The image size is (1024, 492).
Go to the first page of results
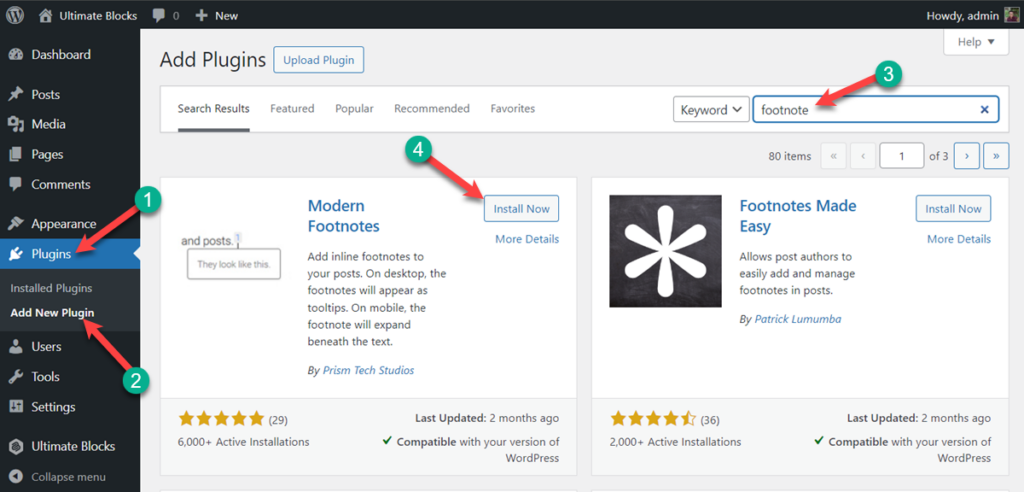pyautogui.click(x=833, y=156)
